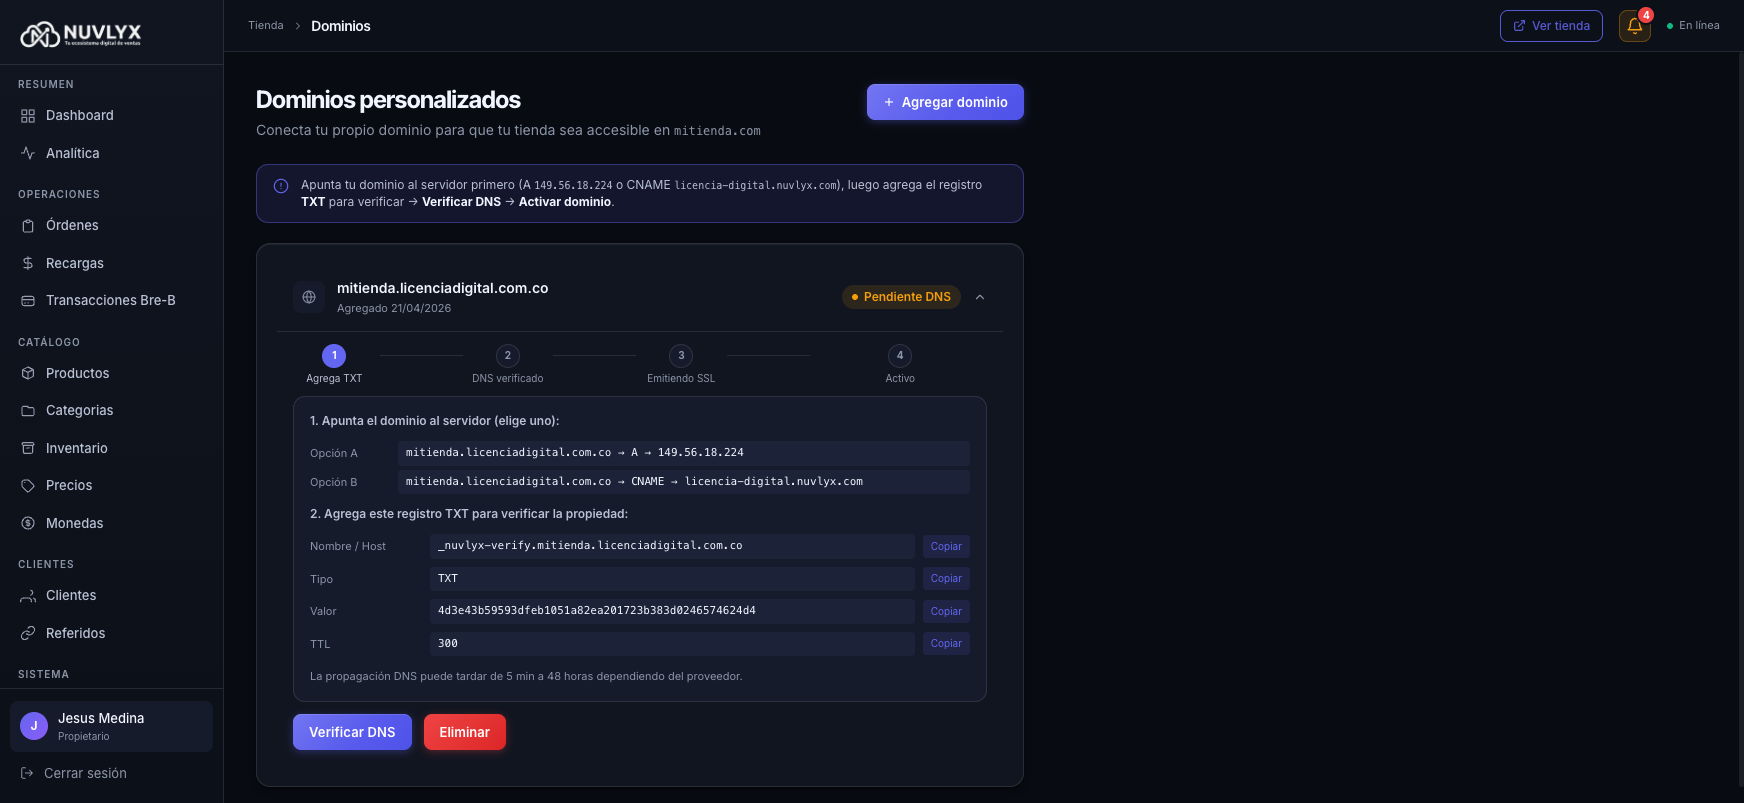Viewport: 1744px width, 803px height.
Task: Click the Cerrar sesión logout icon
Action: click(27, 773)
